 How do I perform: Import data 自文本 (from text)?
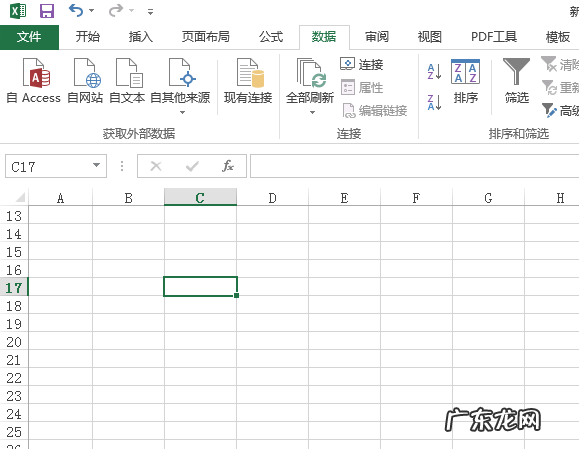coord(127,81)
